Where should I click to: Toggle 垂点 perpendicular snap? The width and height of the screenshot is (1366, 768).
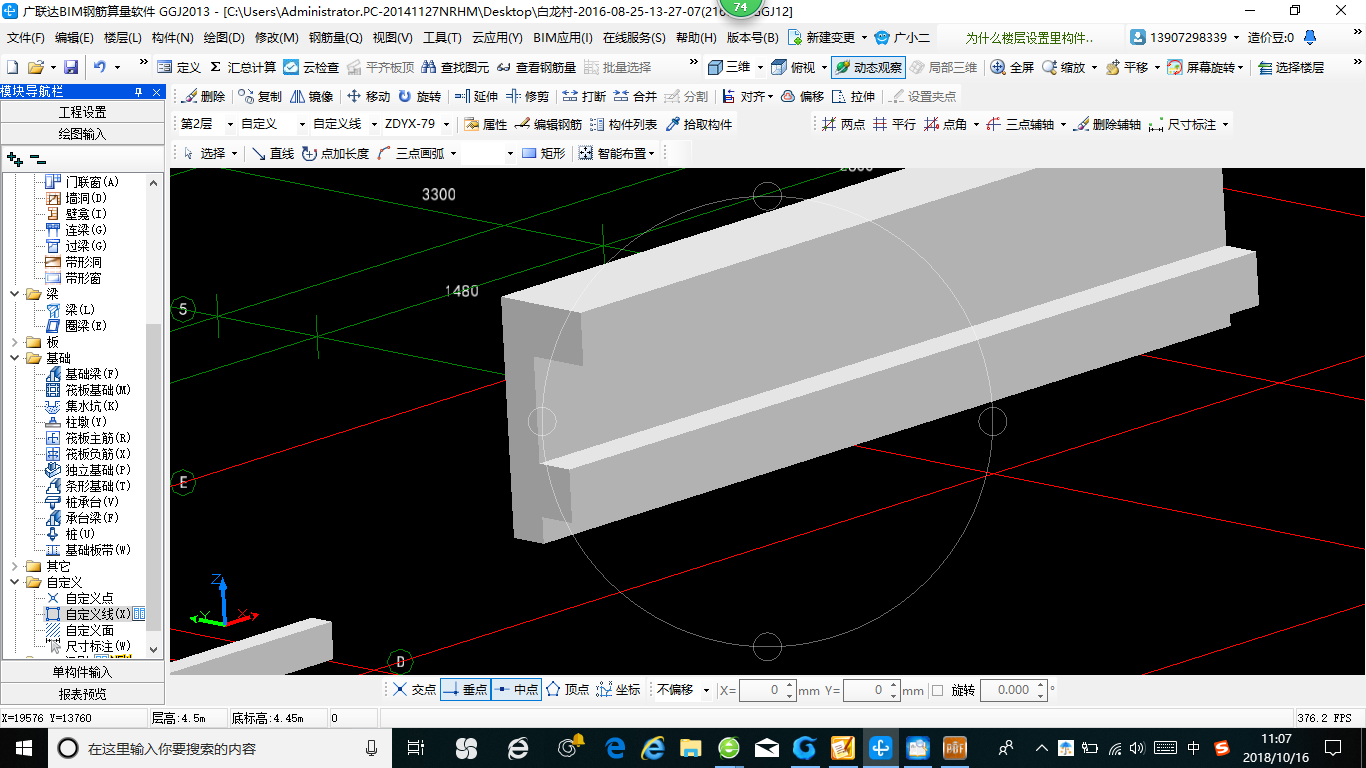465,690
